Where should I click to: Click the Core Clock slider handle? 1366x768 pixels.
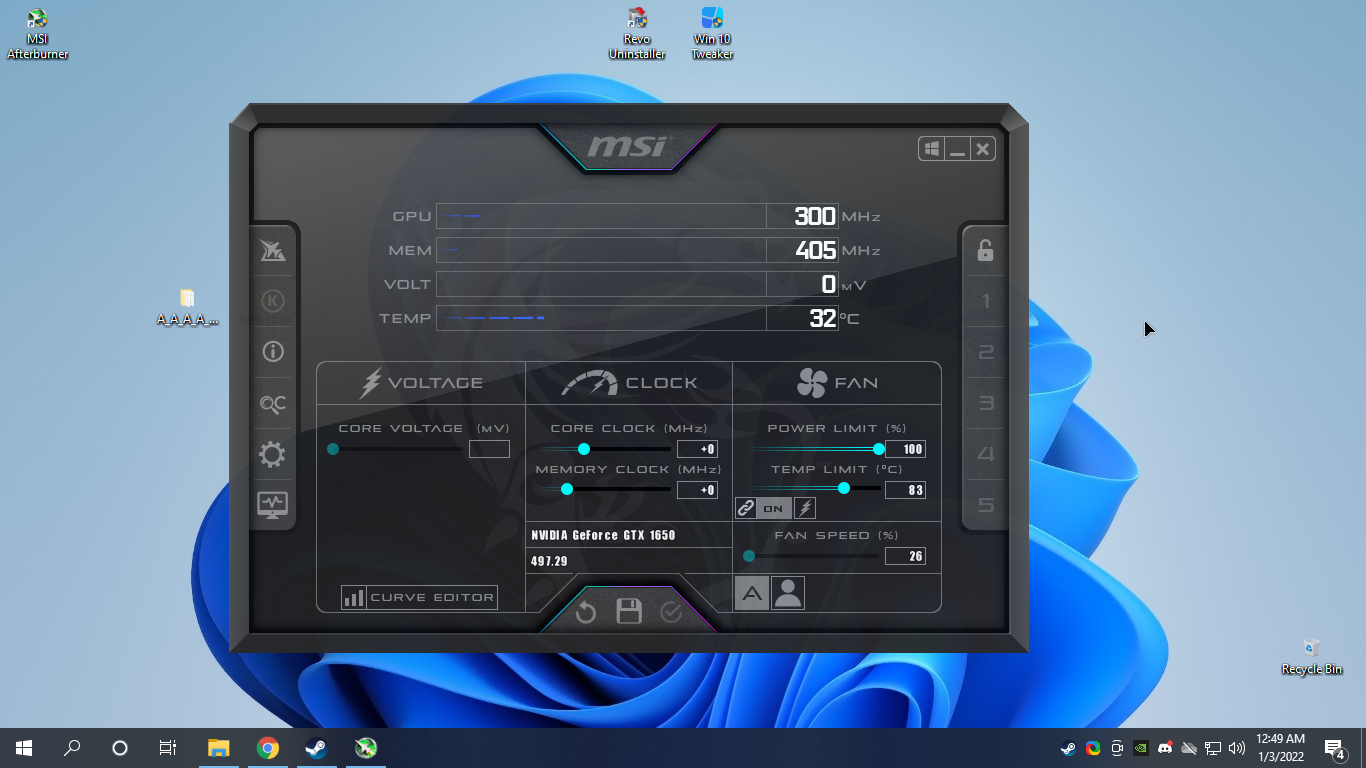[584, 449]
